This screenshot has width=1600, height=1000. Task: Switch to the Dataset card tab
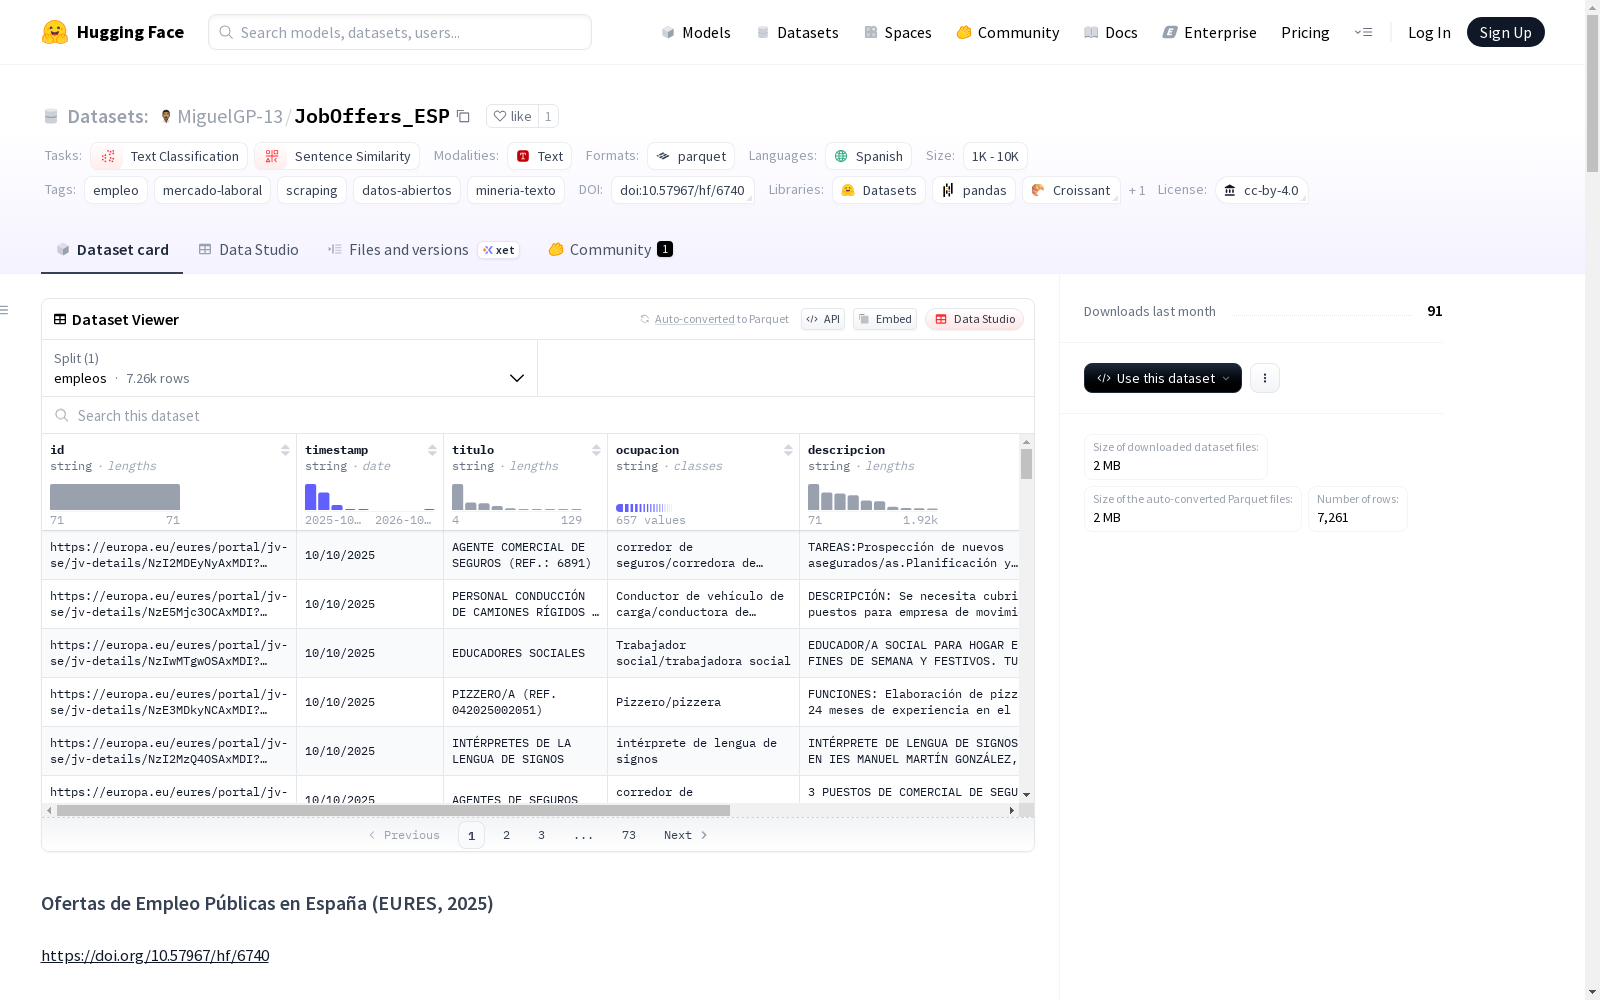pyautogui.click(x=112, y=250)
